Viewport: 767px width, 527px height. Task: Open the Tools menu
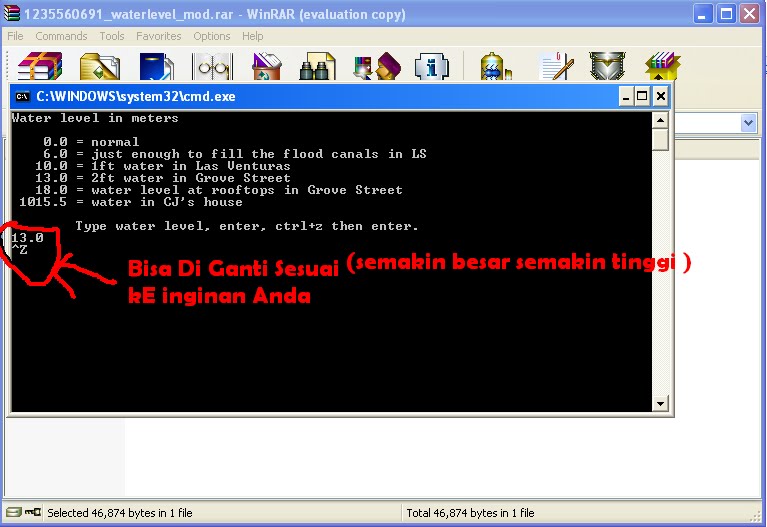[112, 36]
